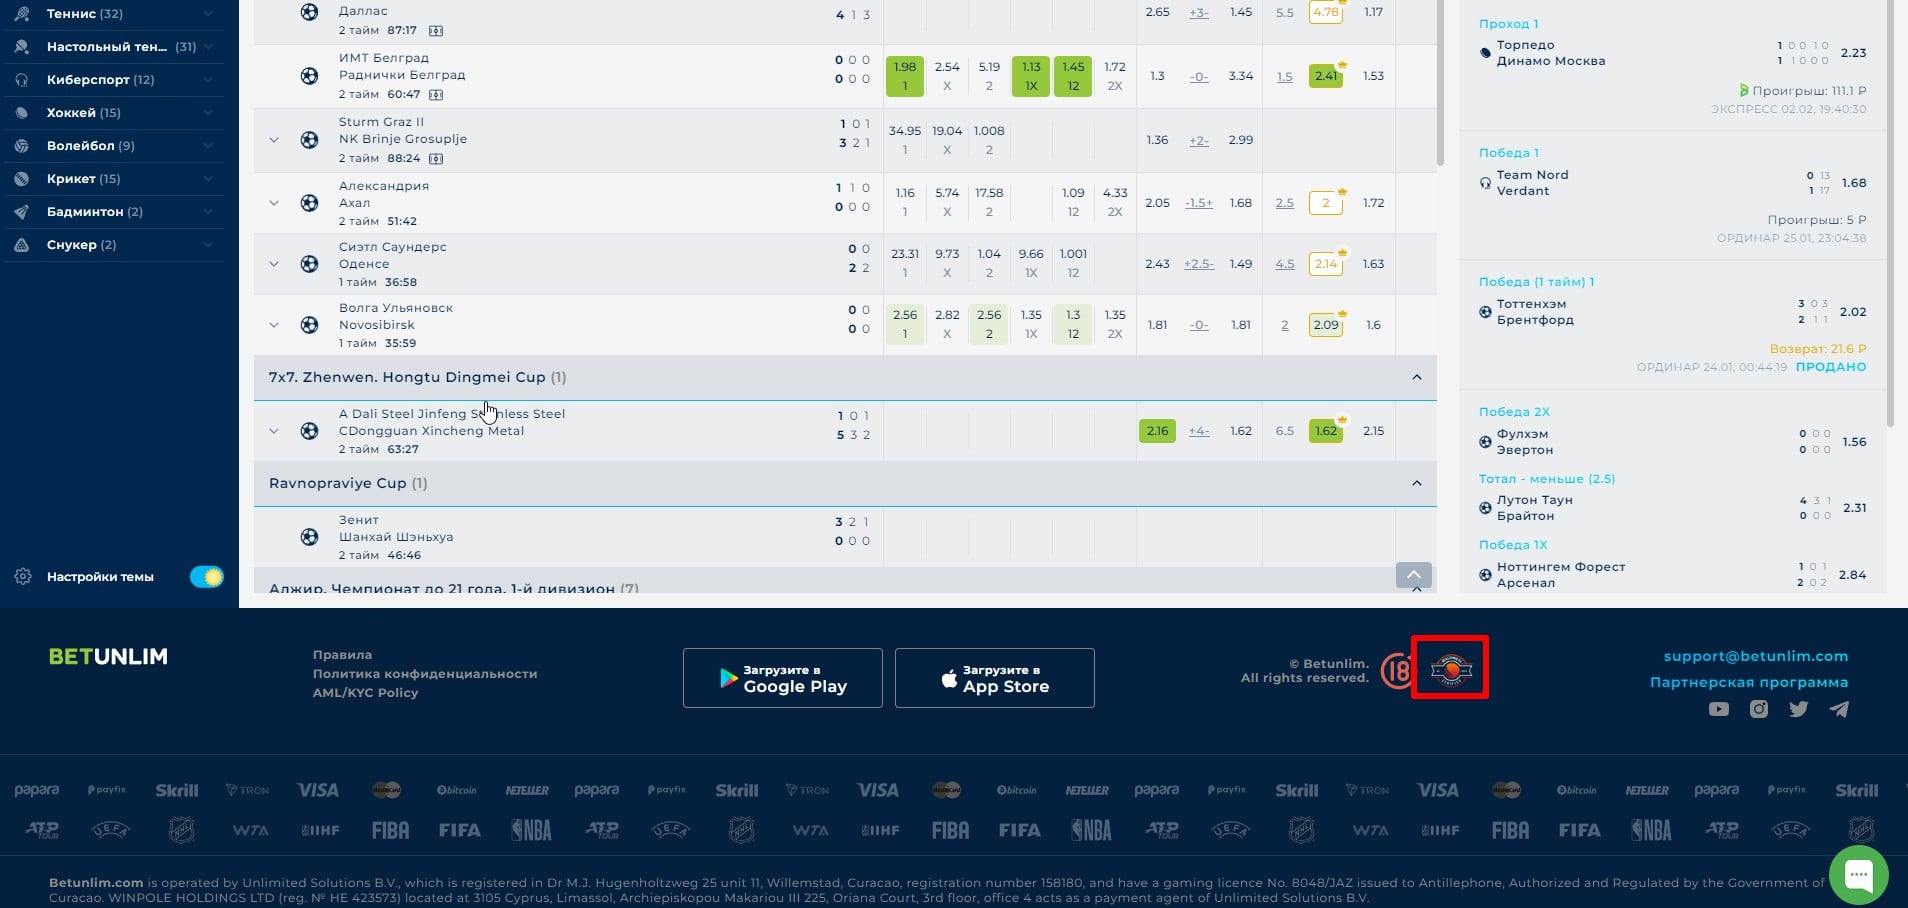Select total odds 2.41 ИМТ Белград row
This screenshot has height=908, width=1908.
(x=1326, y=76)
